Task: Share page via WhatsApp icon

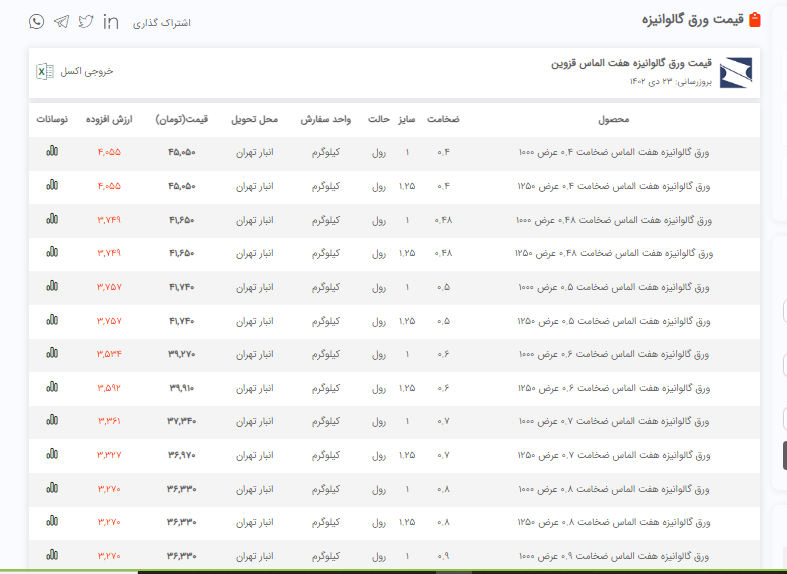Action: coord(37,22)
